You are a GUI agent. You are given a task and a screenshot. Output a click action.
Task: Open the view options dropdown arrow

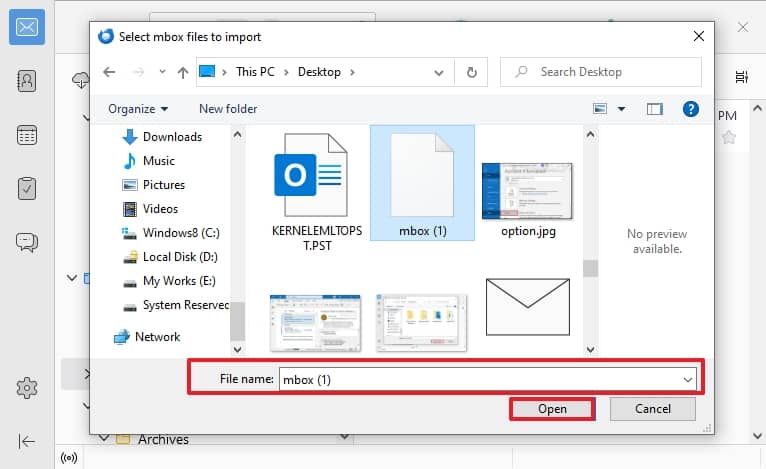tap(621, 108)
